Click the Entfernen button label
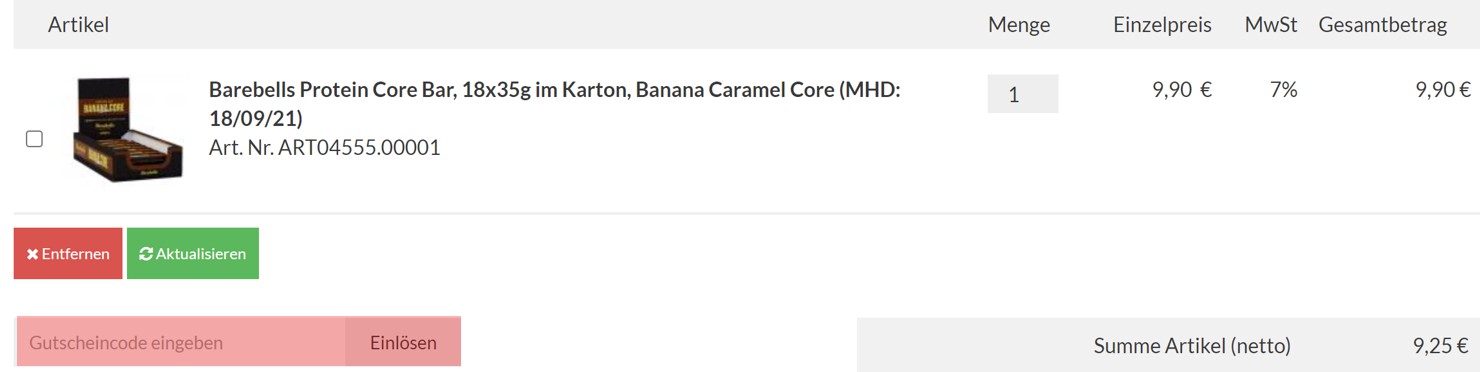The width and height of the screenshot is (1480, 372). pyautogui.click(x=76, y=254)
